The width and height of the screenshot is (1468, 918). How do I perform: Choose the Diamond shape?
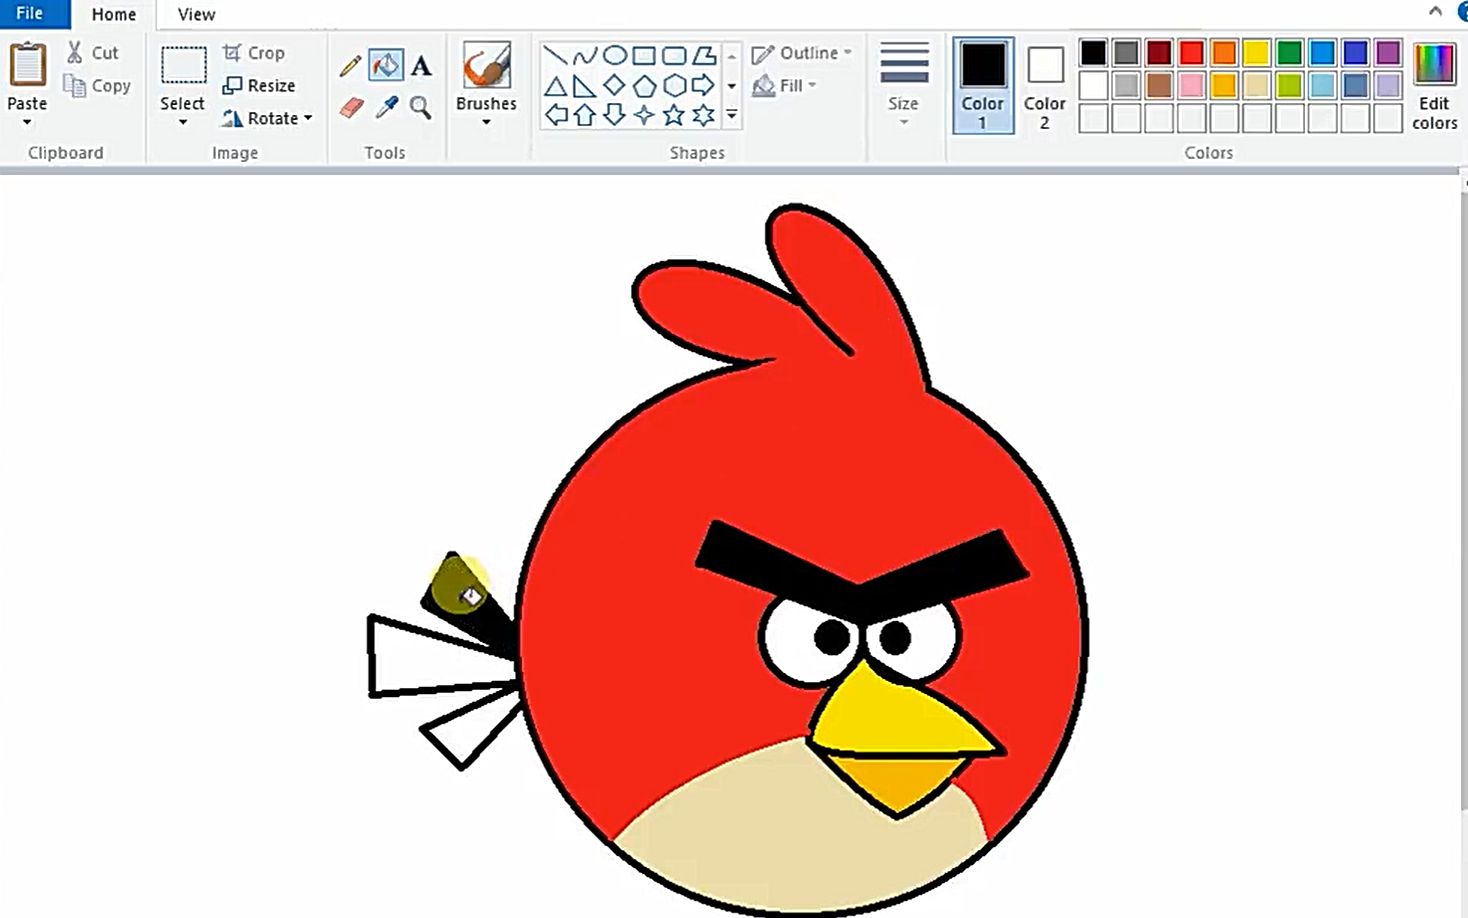(615, 86)
